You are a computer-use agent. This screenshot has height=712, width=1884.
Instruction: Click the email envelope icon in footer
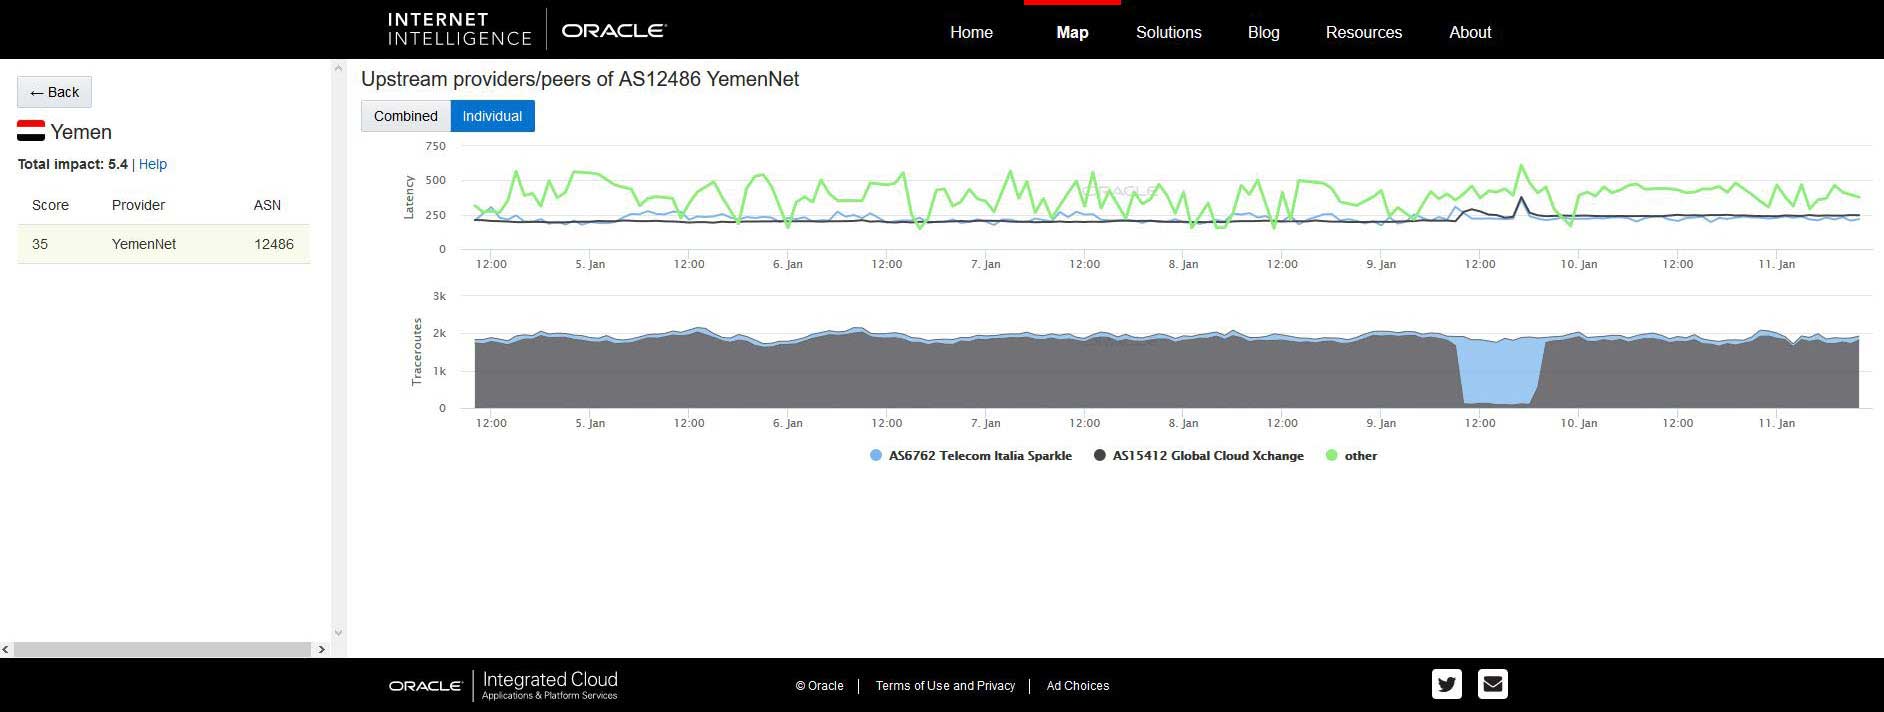(x=1493, y=684)
